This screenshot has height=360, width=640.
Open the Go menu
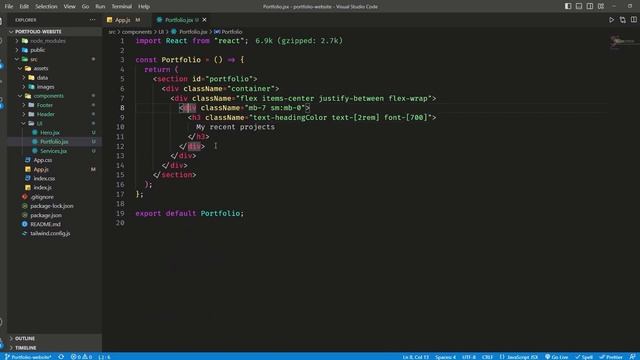pyautogui.click(x=85, y=6)
